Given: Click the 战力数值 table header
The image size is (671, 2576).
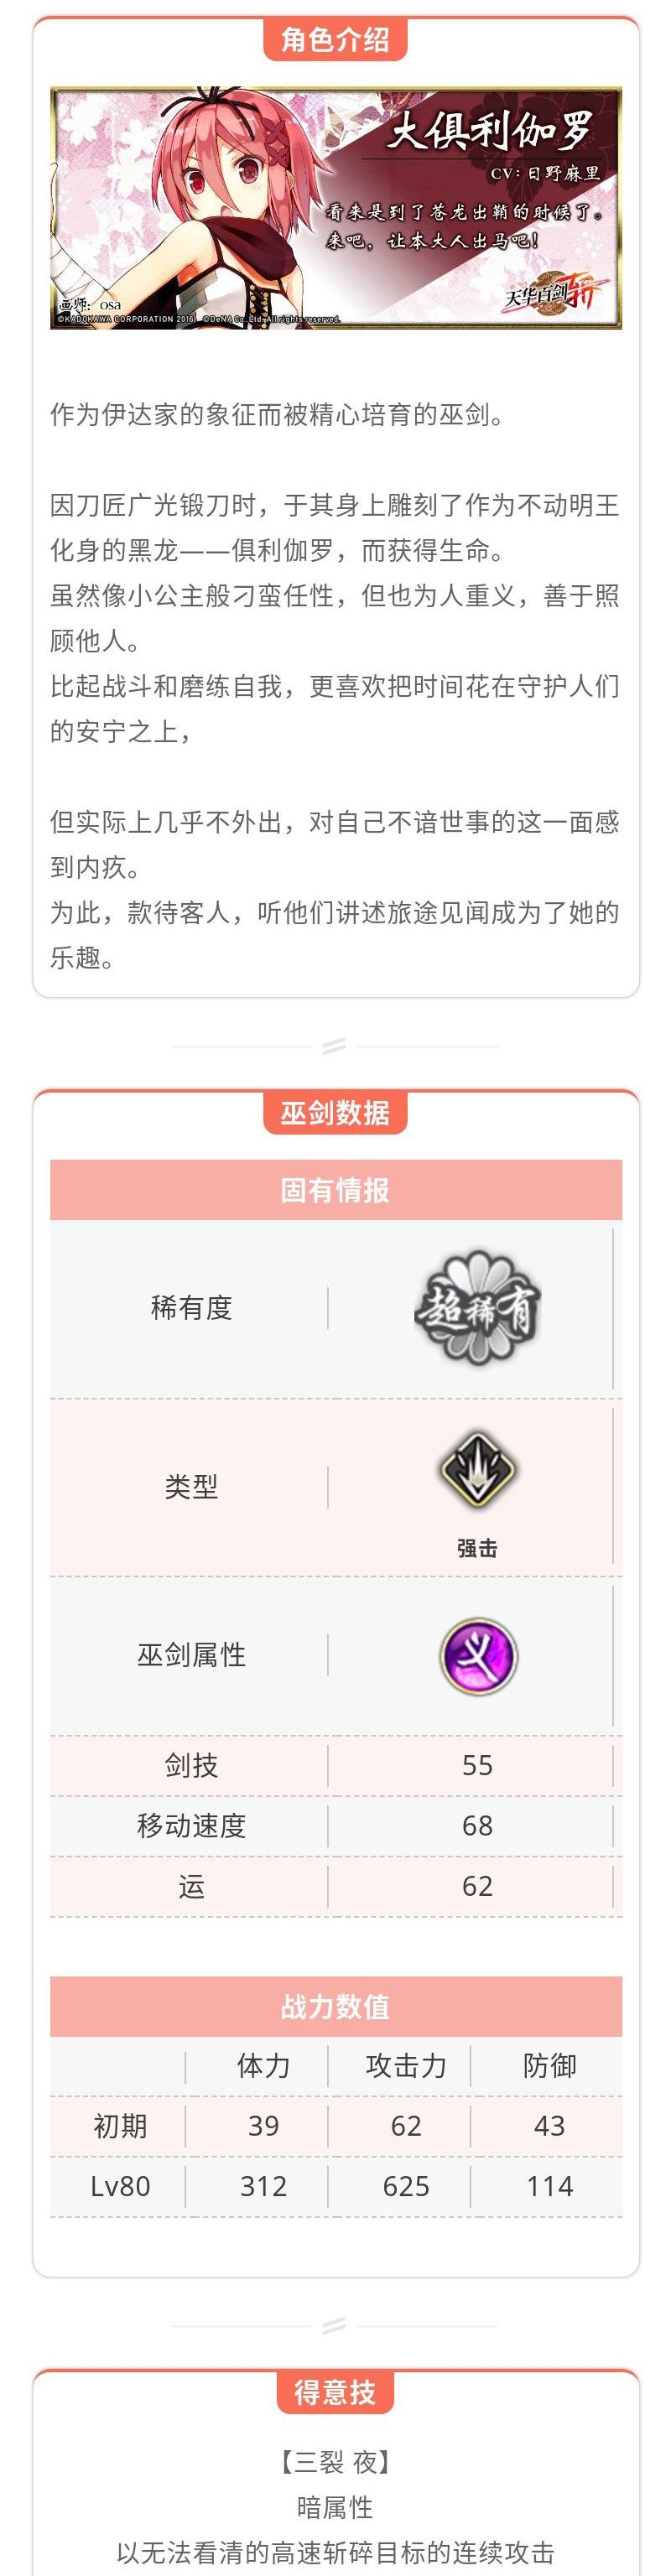Looking at the screenshot, I should [x=335, y=2006].
